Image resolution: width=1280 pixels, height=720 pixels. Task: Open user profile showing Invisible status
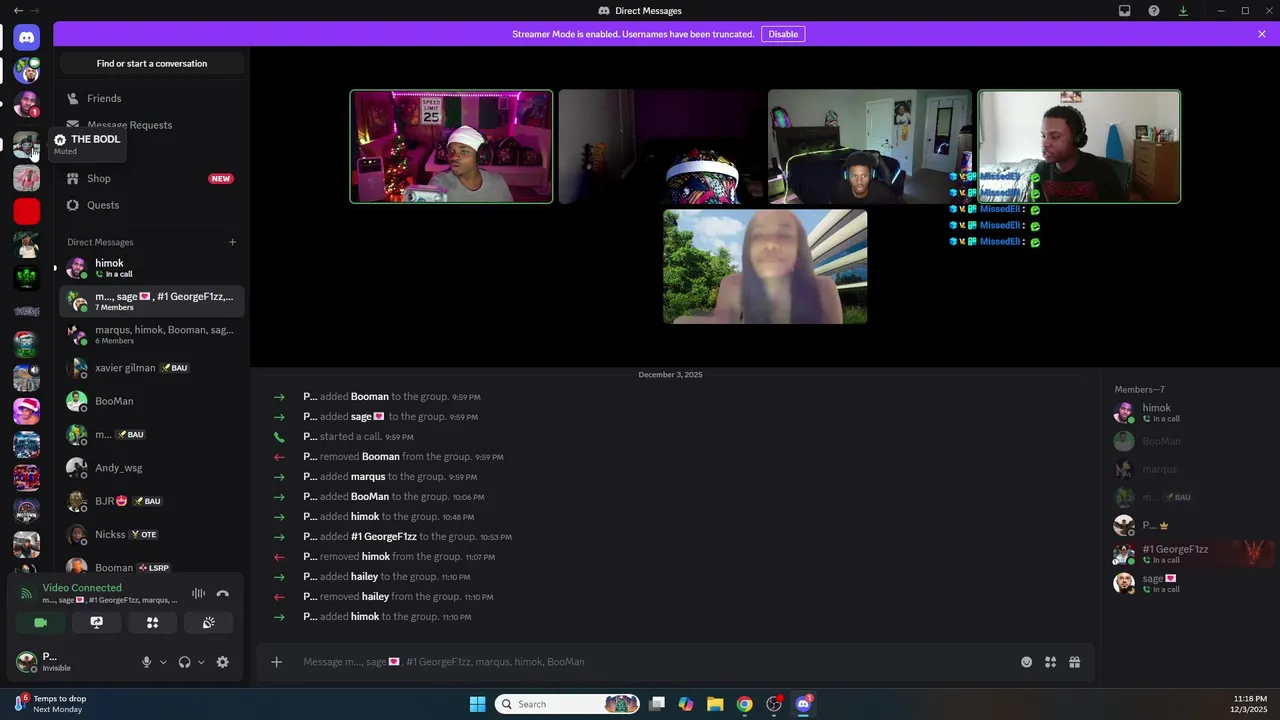click(x=70, y=662)
